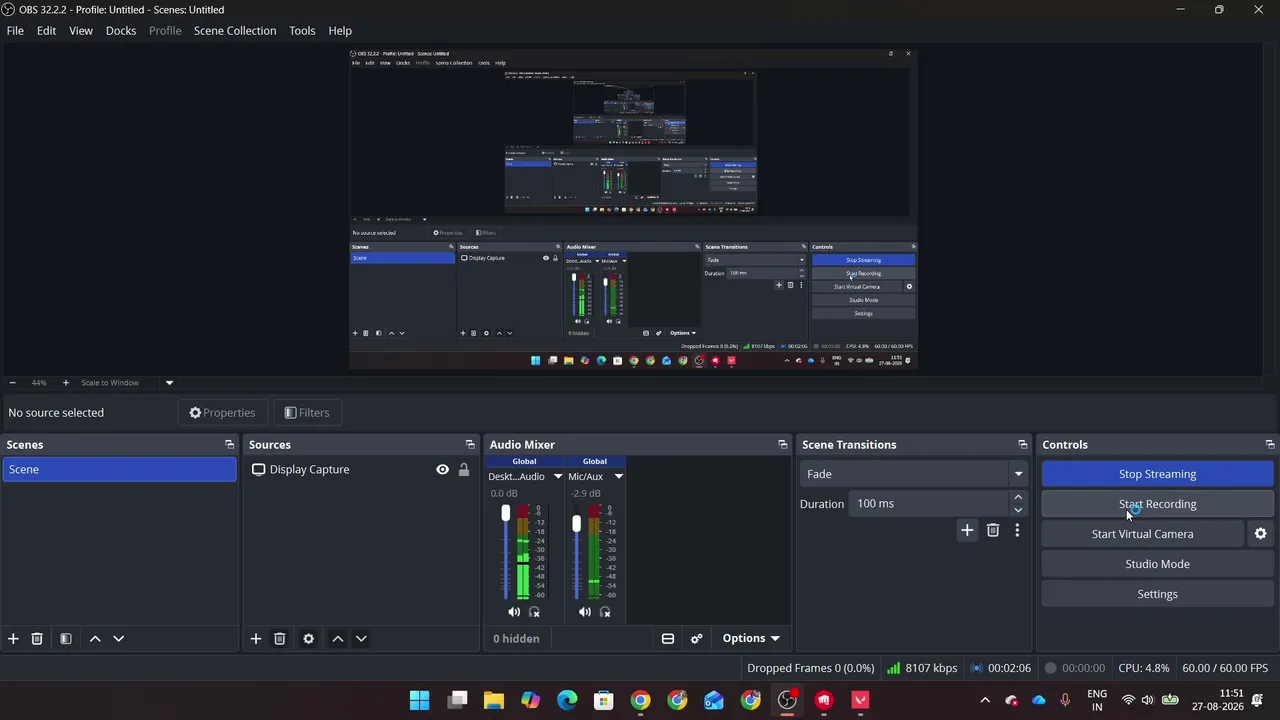Open the Docks menu
This screenshot has height=720, width=1280.
coord(121,31)
